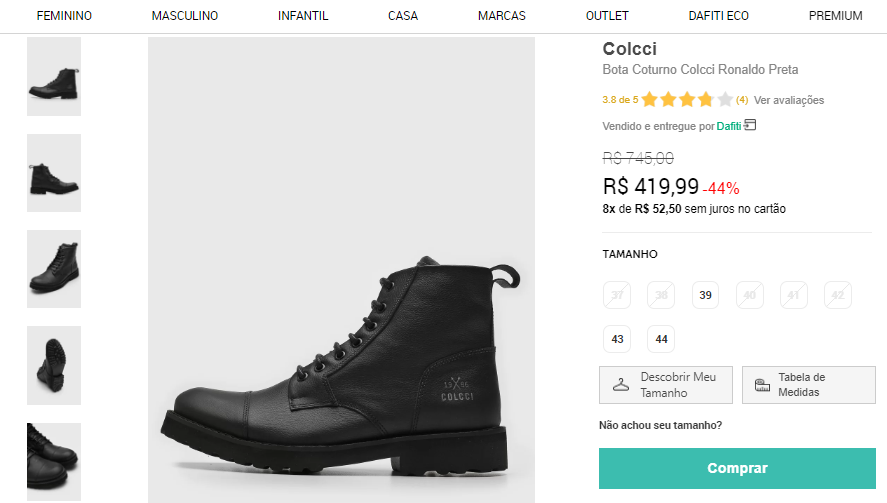Select size 43
This screenshot has height=503, width=887.
click(x=617, y=339)
